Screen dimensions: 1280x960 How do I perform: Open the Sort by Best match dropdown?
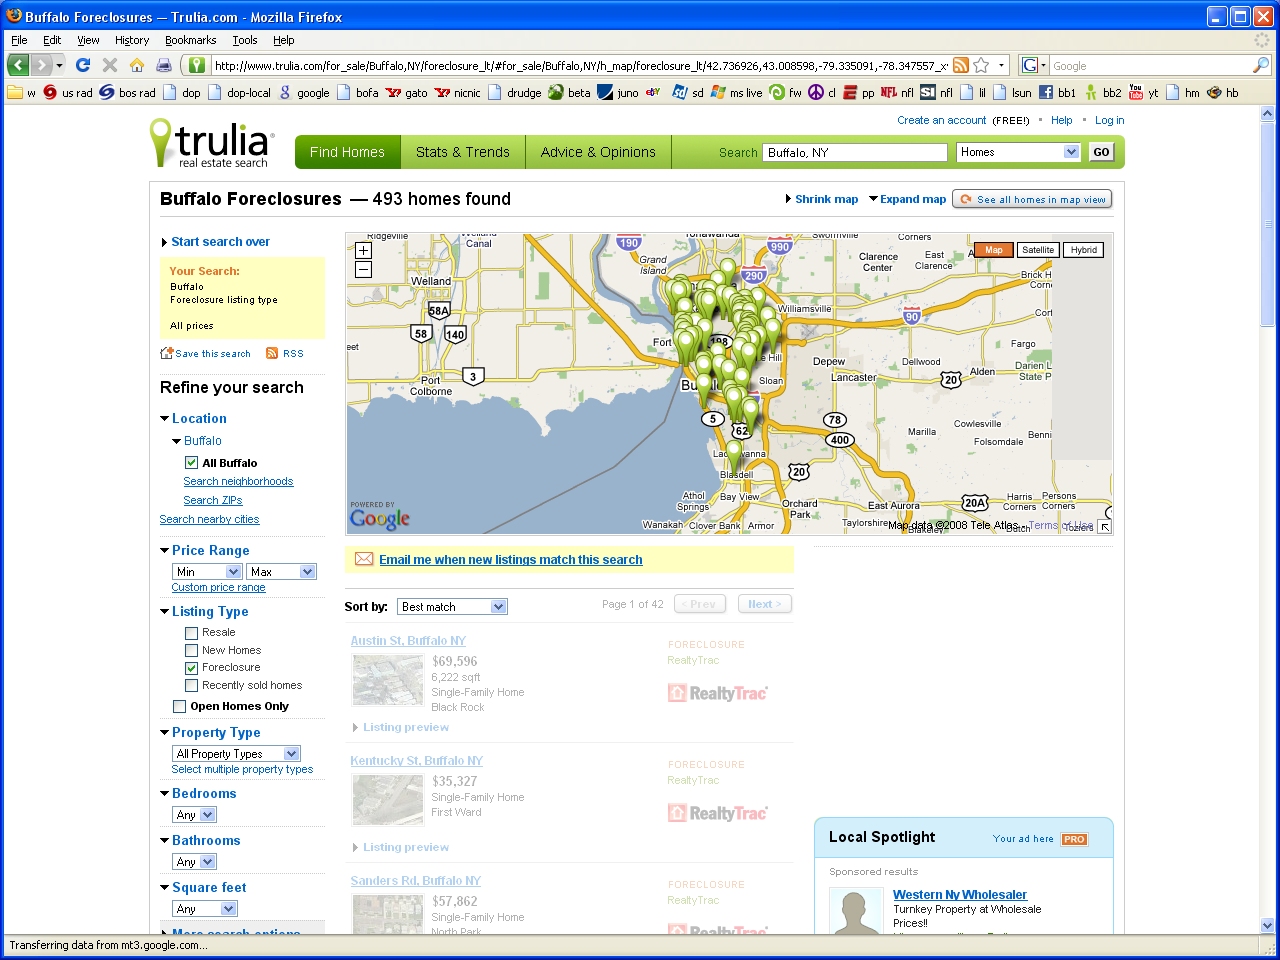coord(453,606)
